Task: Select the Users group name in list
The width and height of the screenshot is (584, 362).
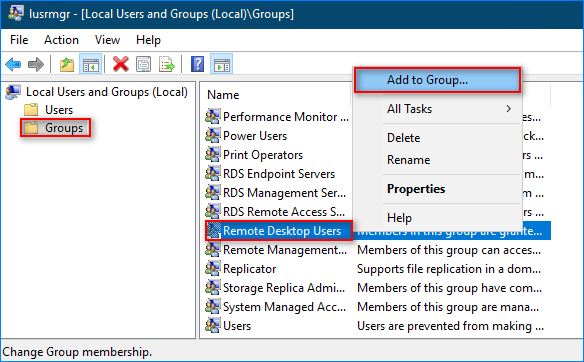Action: (237, 326)
